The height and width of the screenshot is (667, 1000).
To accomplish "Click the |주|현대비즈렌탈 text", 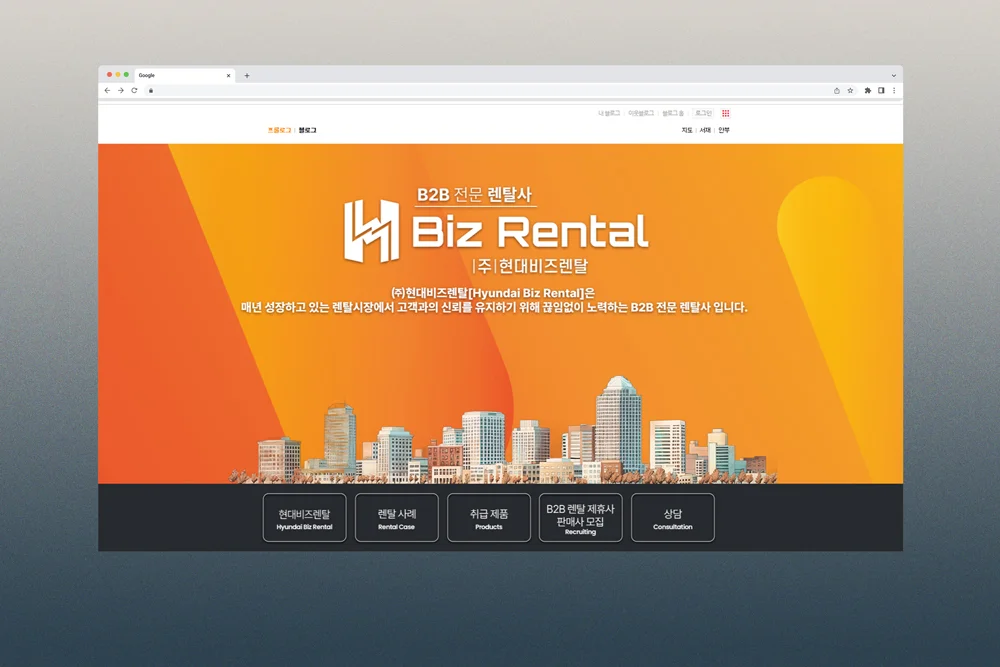I will pyautogui.click(x=530, y=266).
